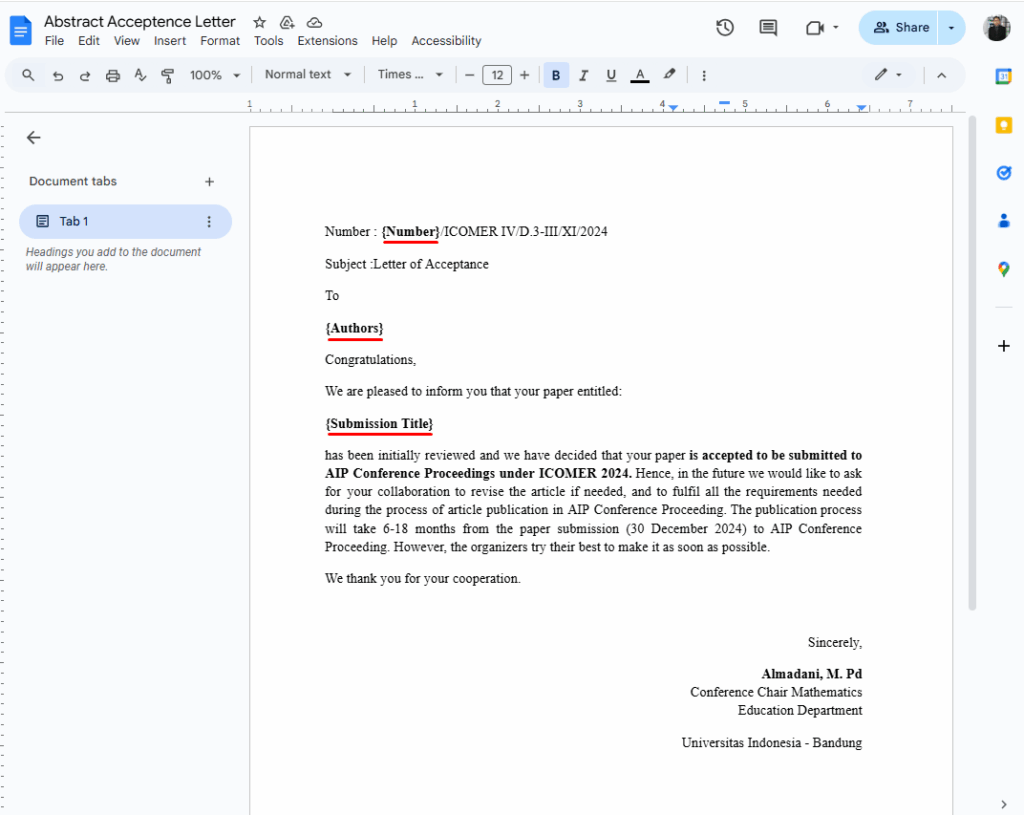Viewport: 1024px width, 815px height.
Task: Expand the Meet call dropdown arrow
Action: 835,27
